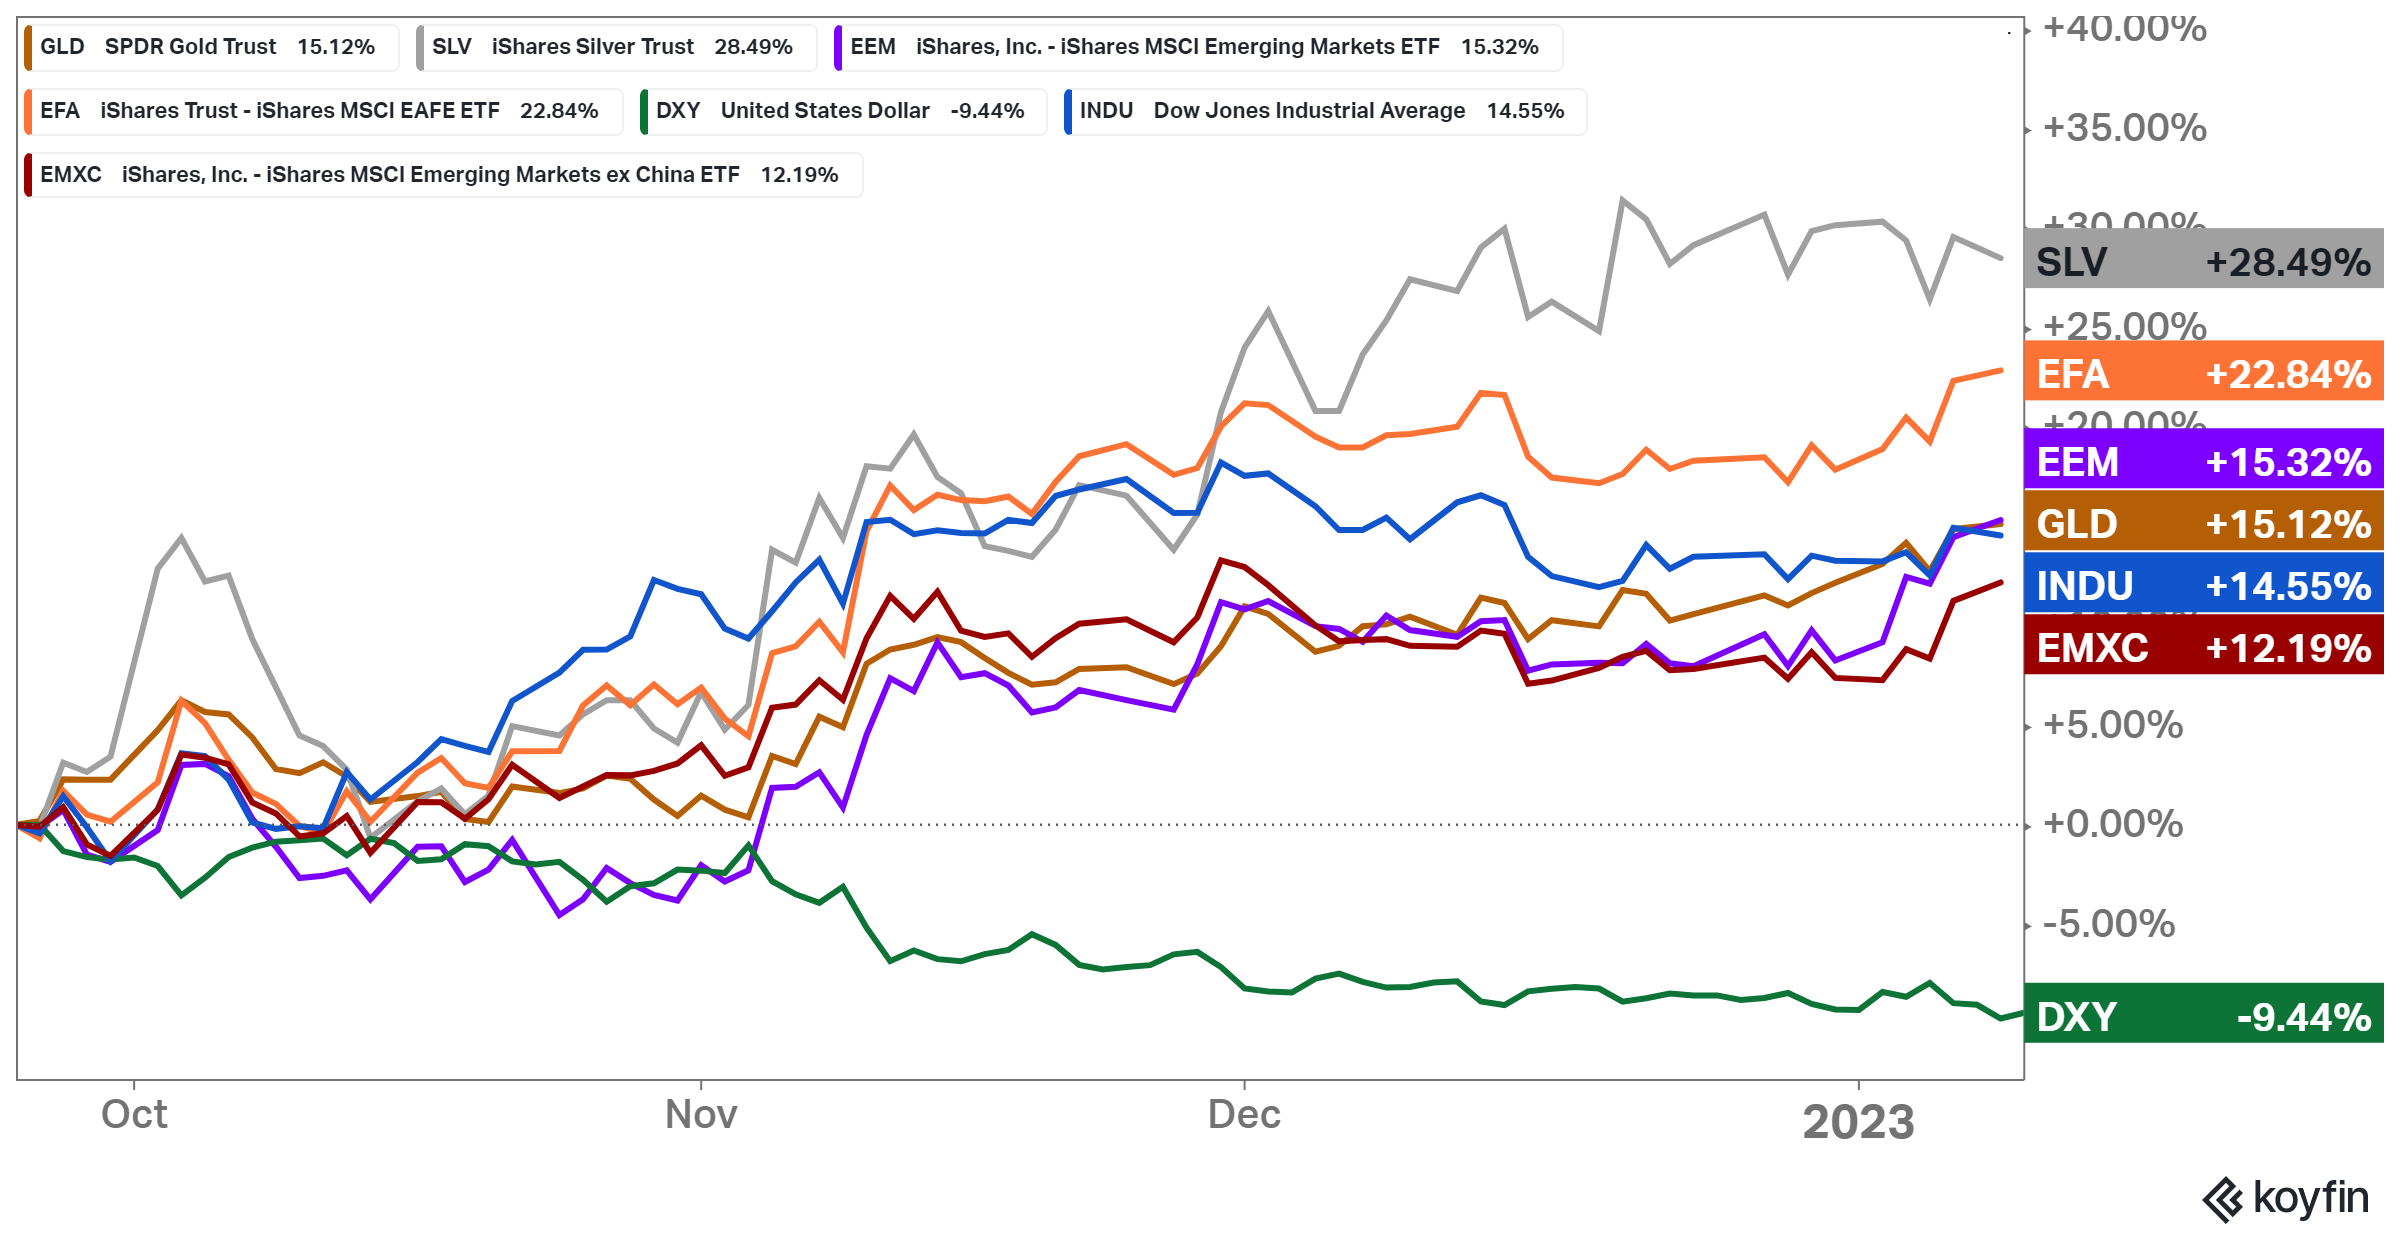Click the Koyfin logo icon
The height and width of the screenshot is (1240, 2400).
[2222, 1199]
